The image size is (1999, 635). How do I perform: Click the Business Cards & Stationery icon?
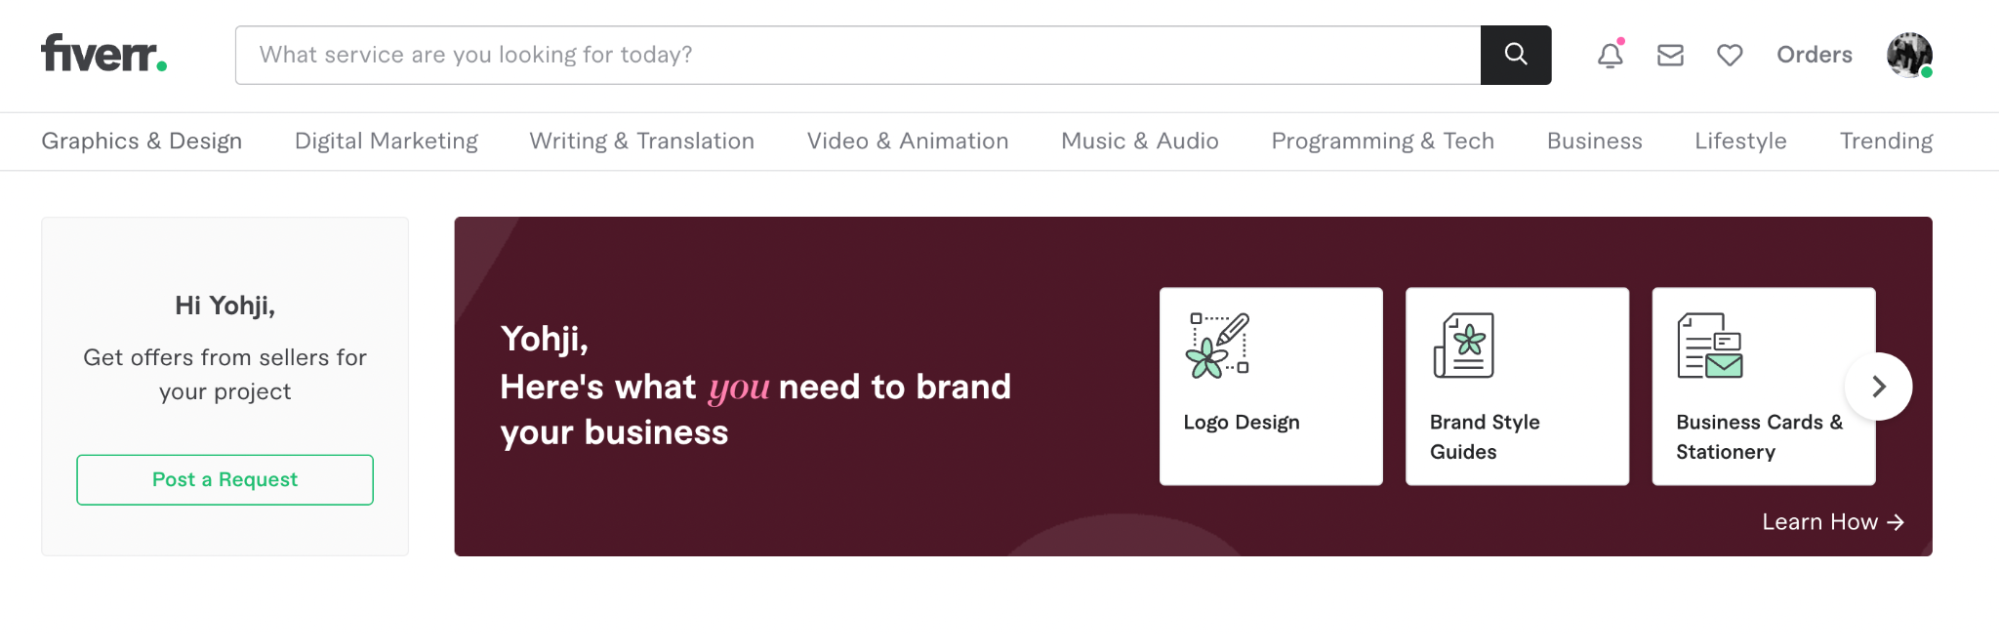pos(1709,345)
